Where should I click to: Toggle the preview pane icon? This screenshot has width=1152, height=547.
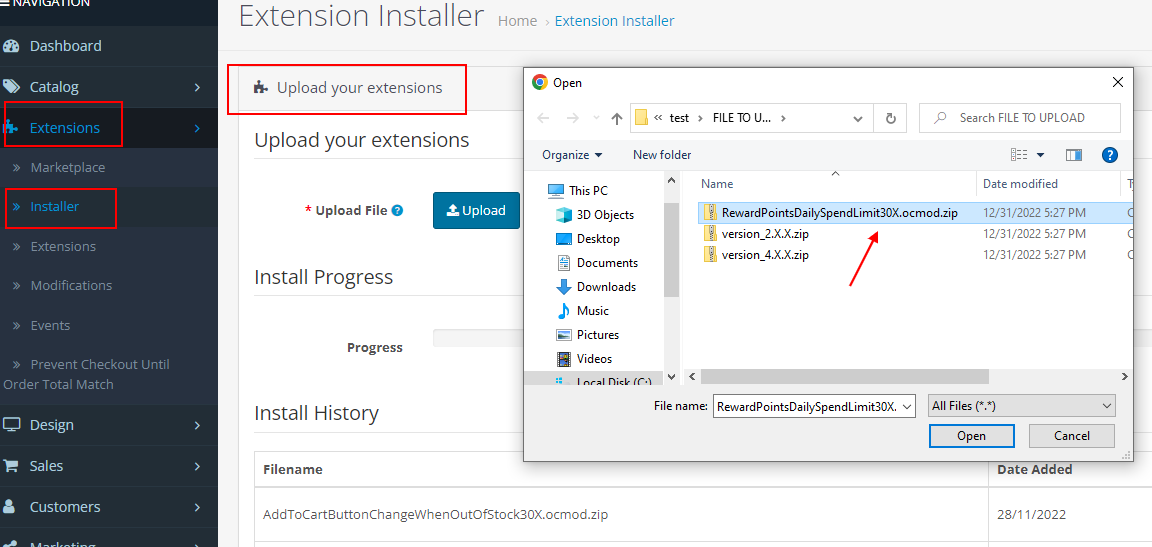(x=1074, y=155)
